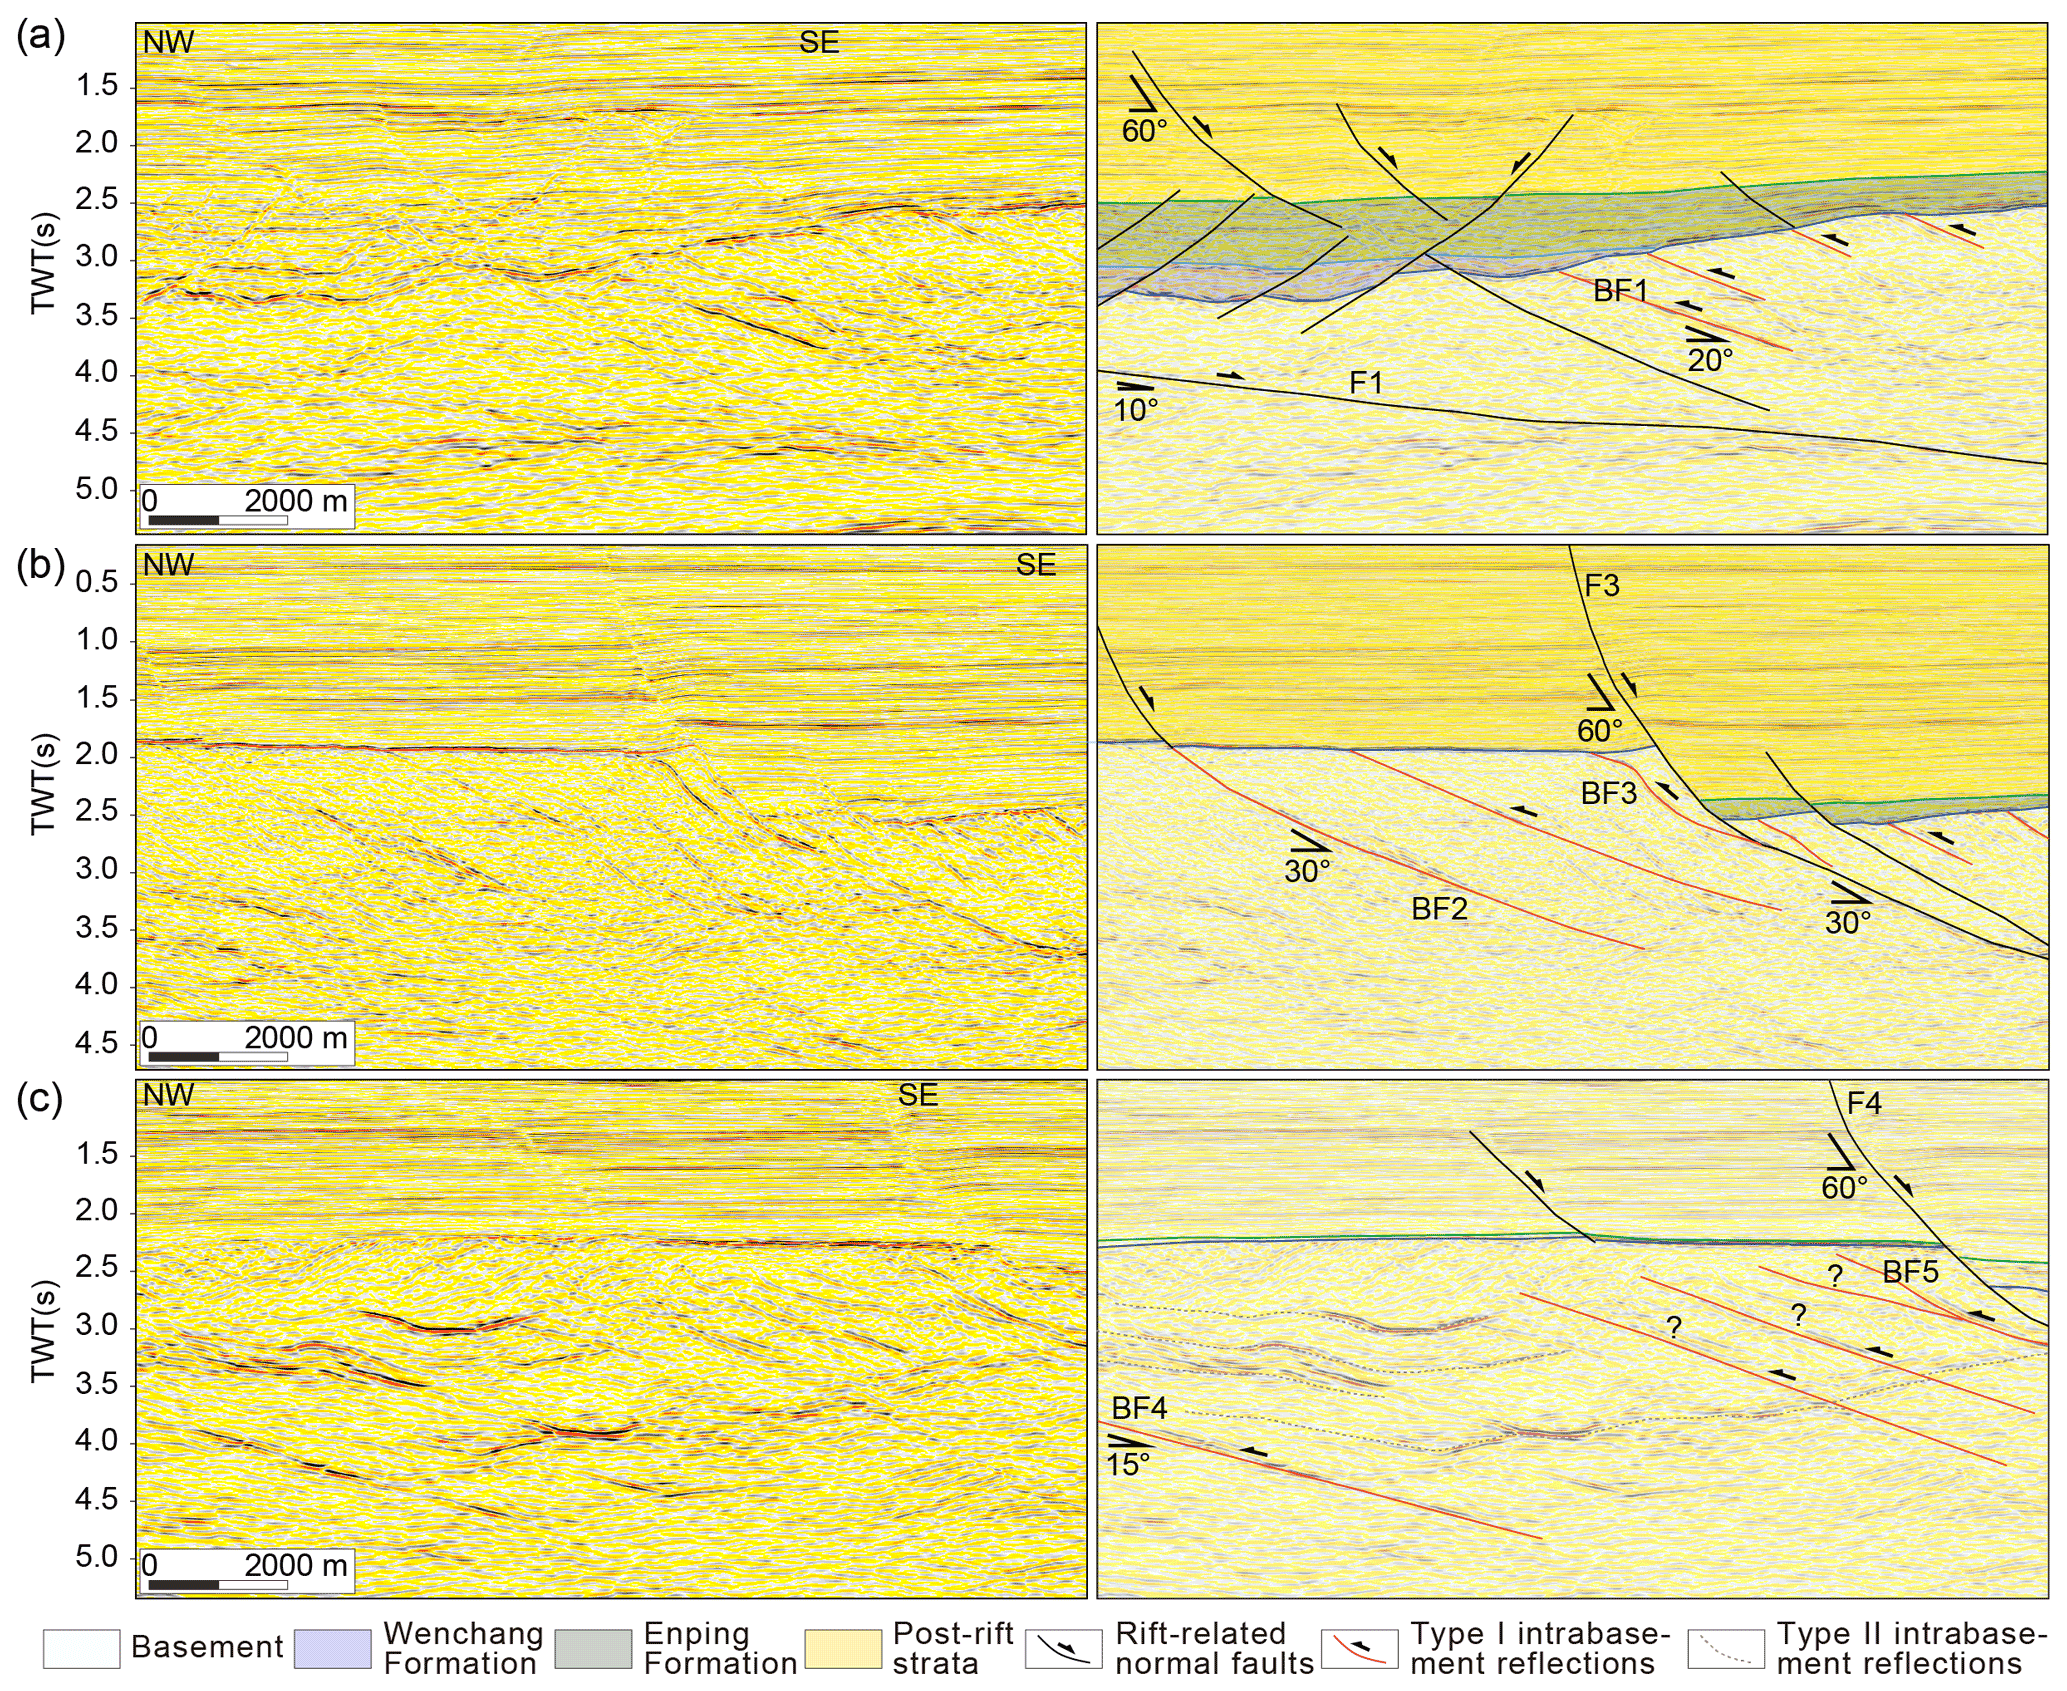Click the rift-related normal faults legend icon
Image resolution: width=2067 pixels, height=1691 pixels.
(x=1063, y=1648)
